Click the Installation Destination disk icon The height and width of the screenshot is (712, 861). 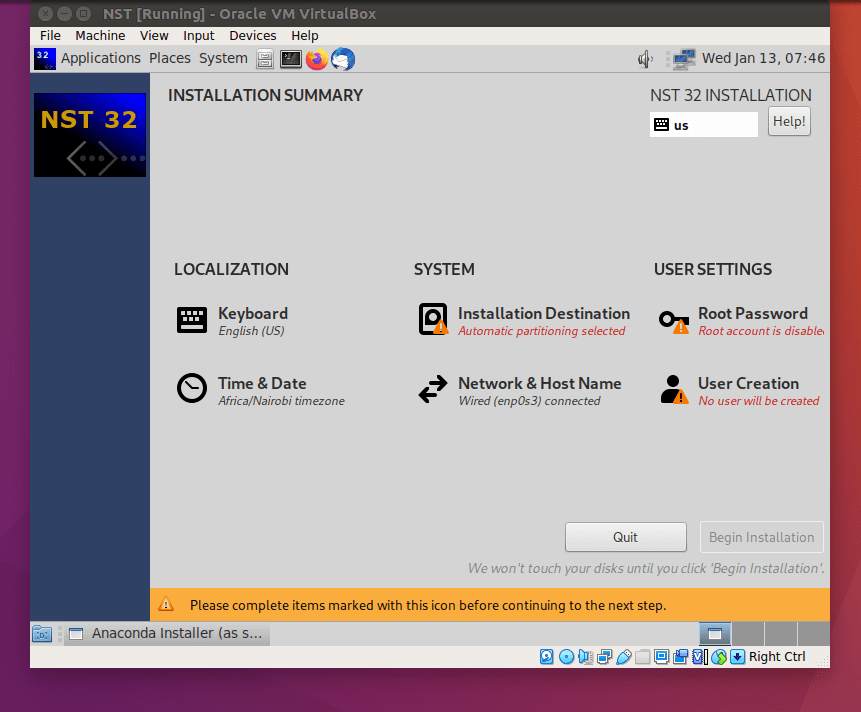pos(433,319)
